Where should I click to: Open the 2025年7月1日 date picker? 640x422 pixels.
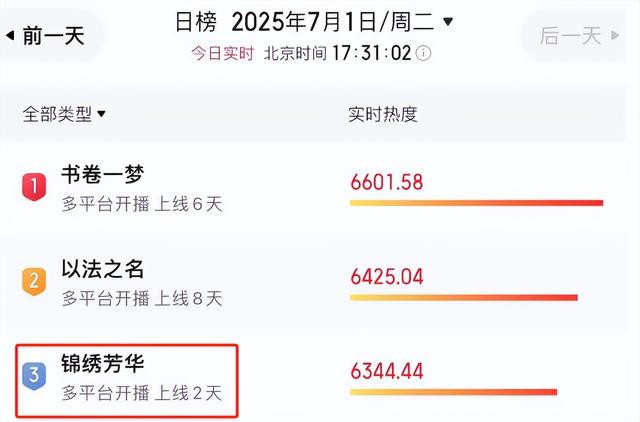[332, 22]
